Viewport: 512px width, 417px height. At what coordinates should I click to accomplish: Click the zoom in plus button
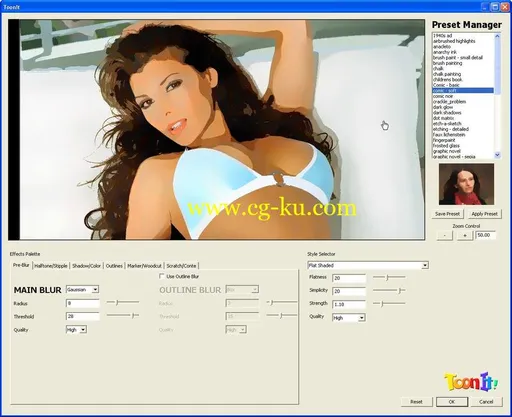465,235
